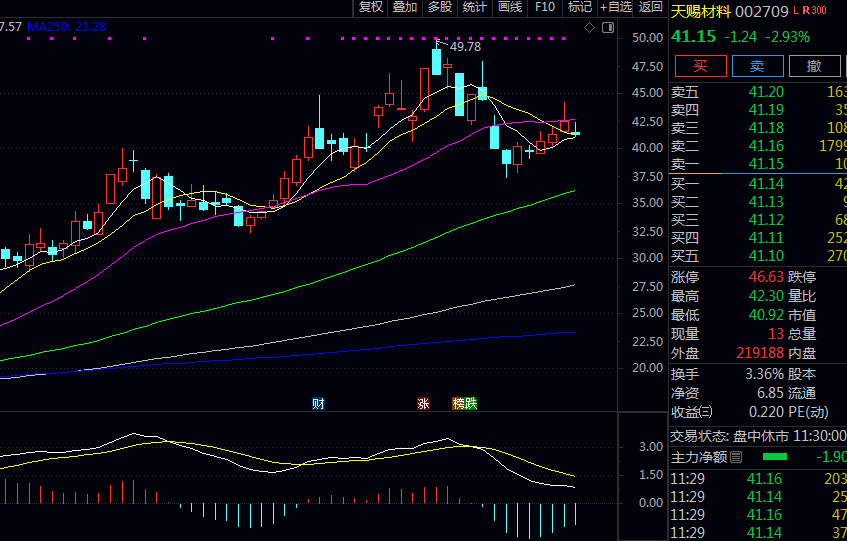
Task: Click the 3.00 MACD axis label
Action: click(651, 447)
